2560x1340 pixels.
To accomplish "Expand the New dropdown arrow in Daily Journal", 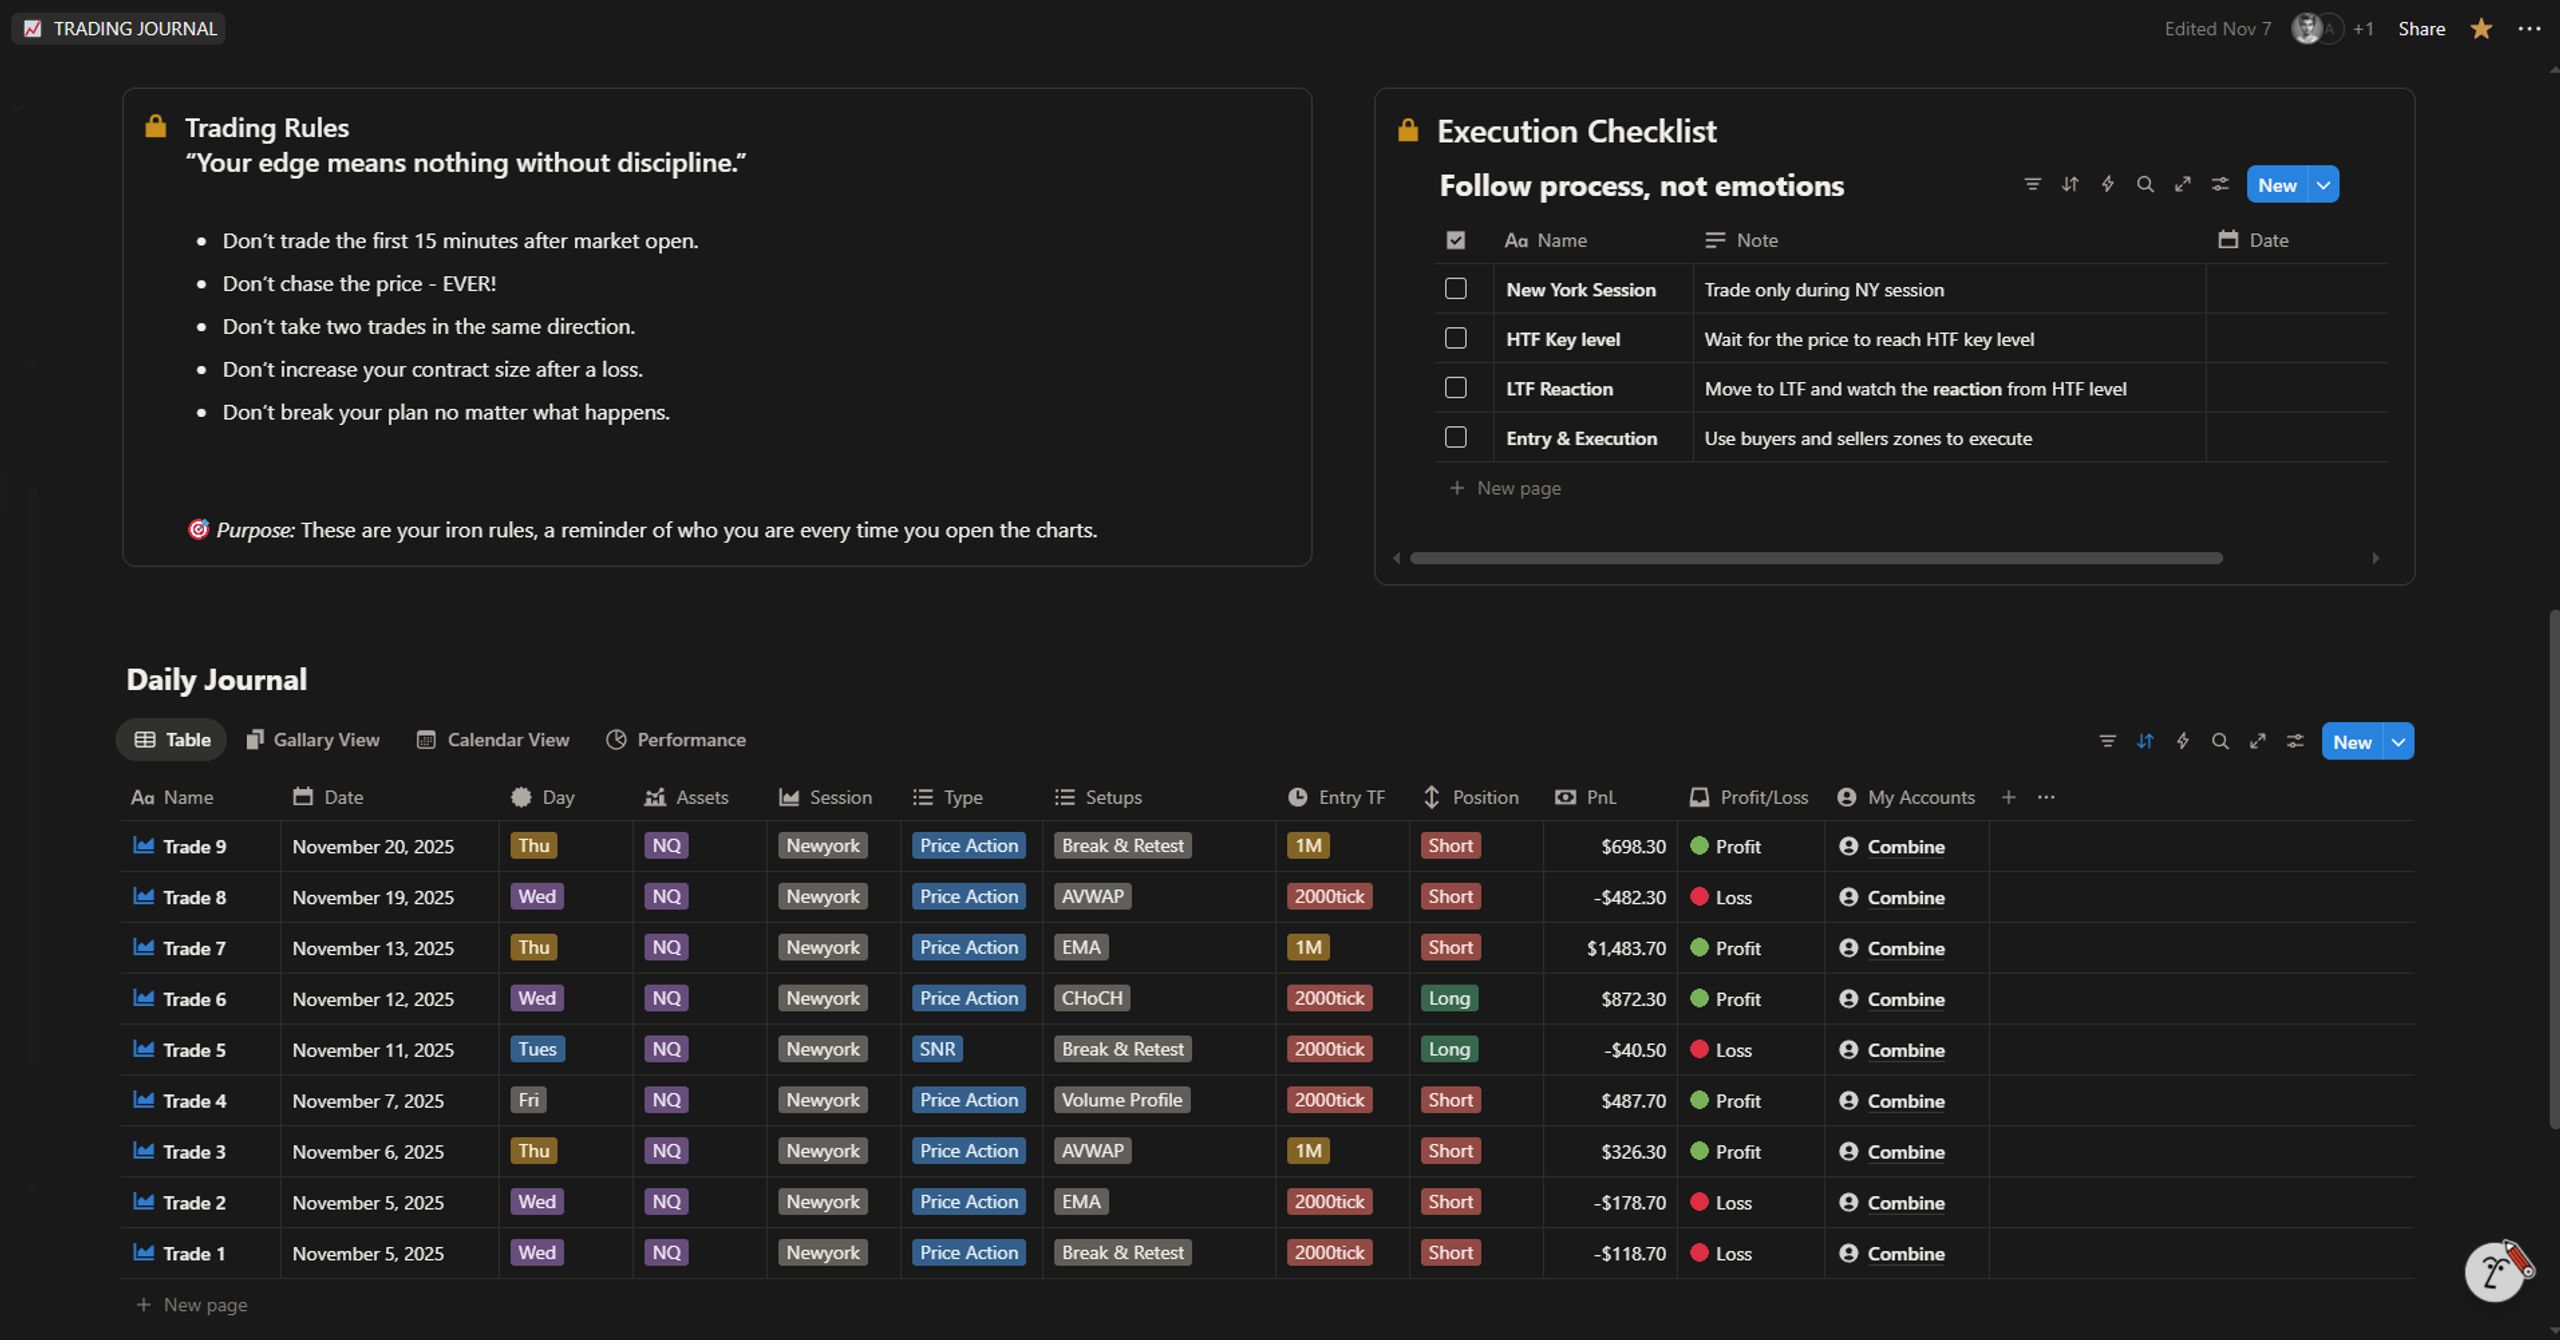I will (x=2398, y=742).
